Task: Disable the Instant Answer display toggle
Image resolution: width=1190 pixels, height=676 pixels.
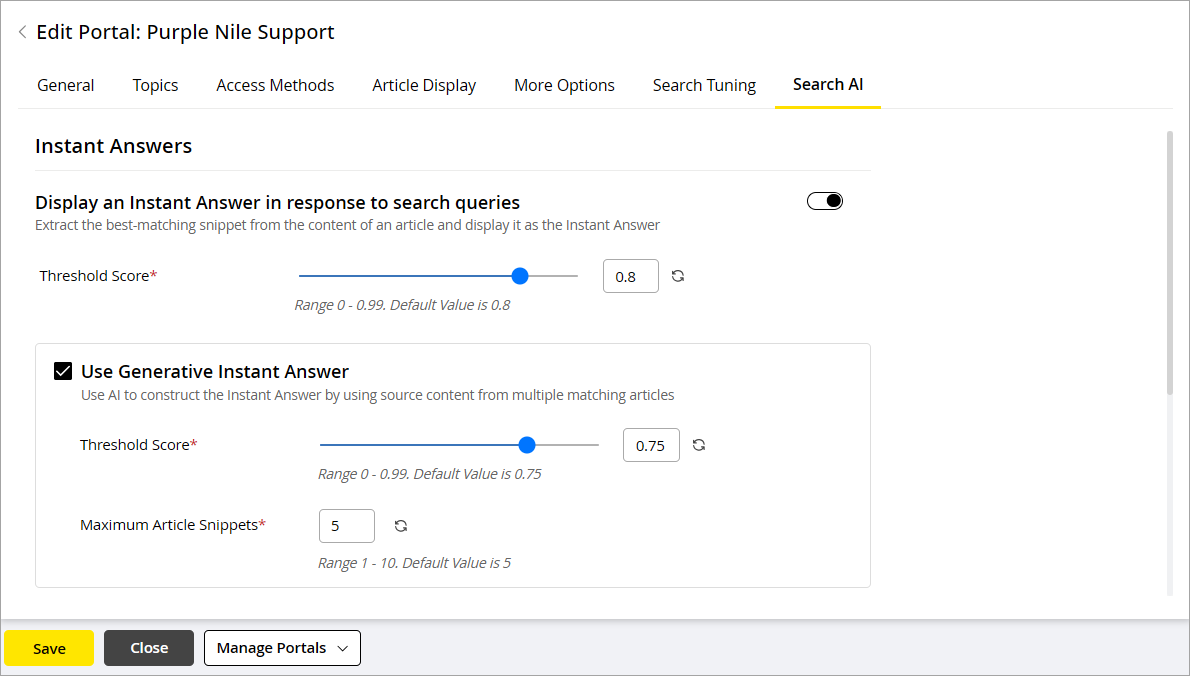Action: [x=824, y=200]
